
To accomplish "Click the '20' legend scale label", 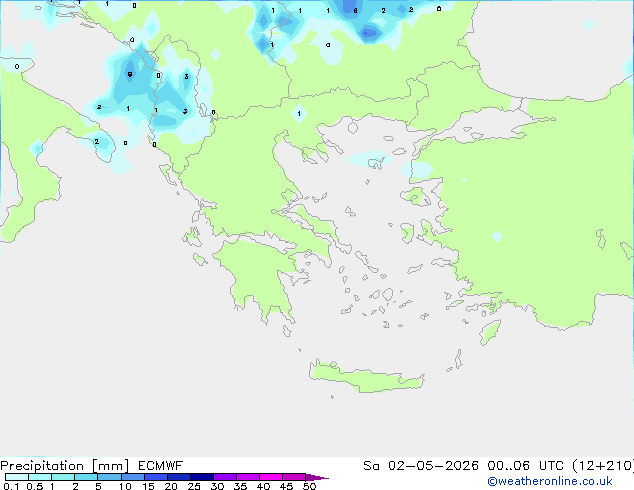I will click(x=171, y=486).
